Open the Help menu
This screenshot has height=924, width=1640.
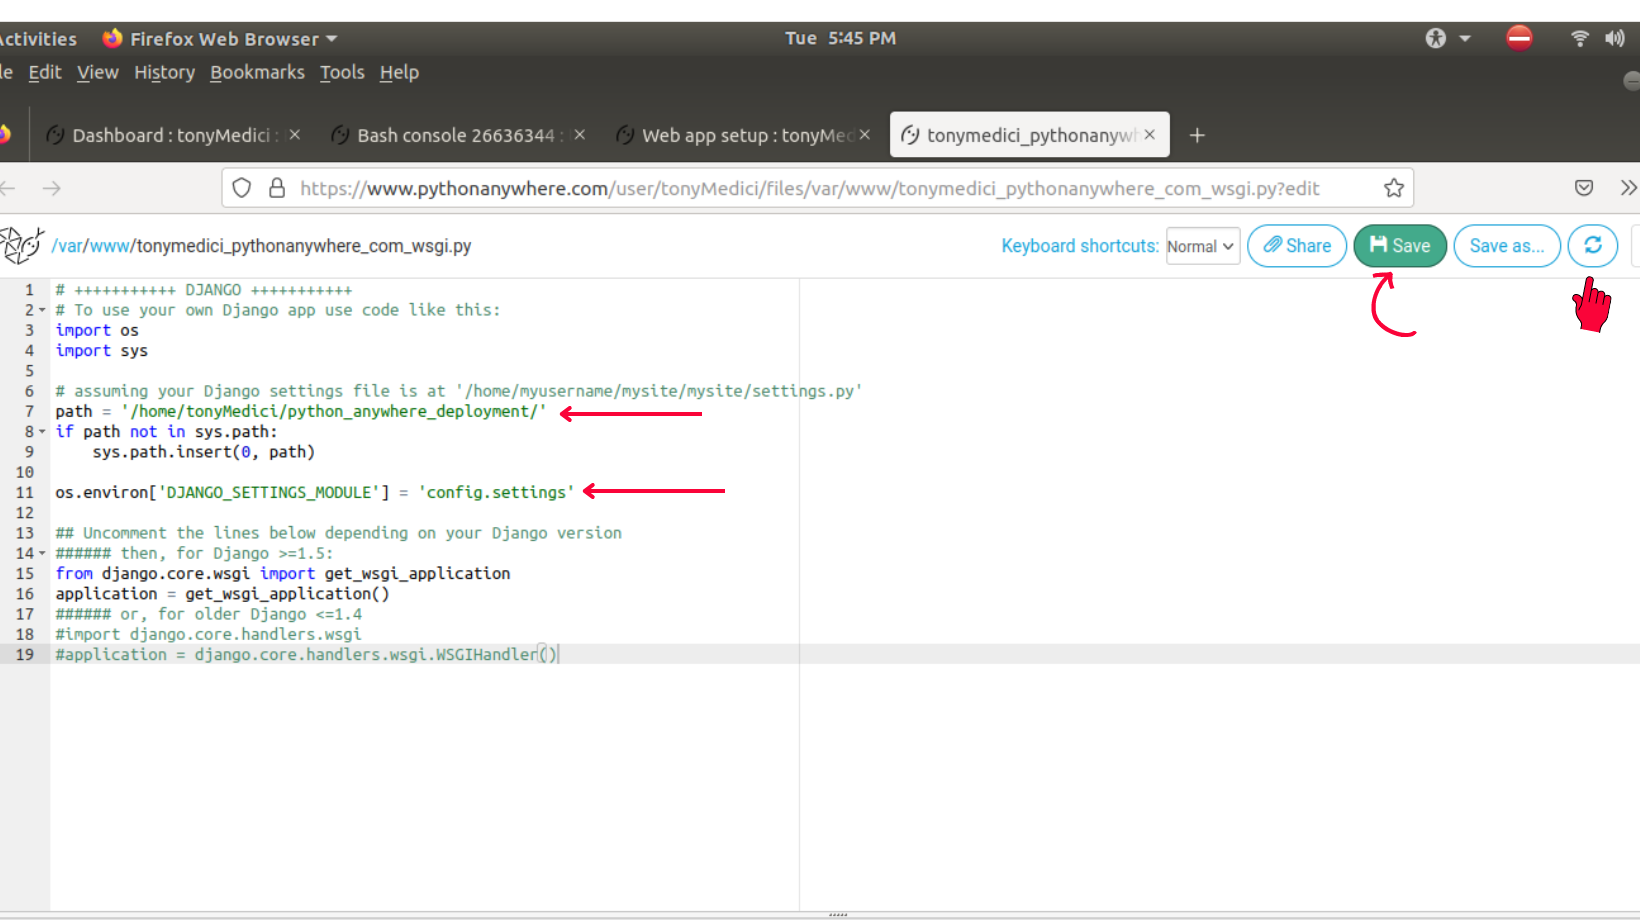pyautogui.click(x=399, y=72)
